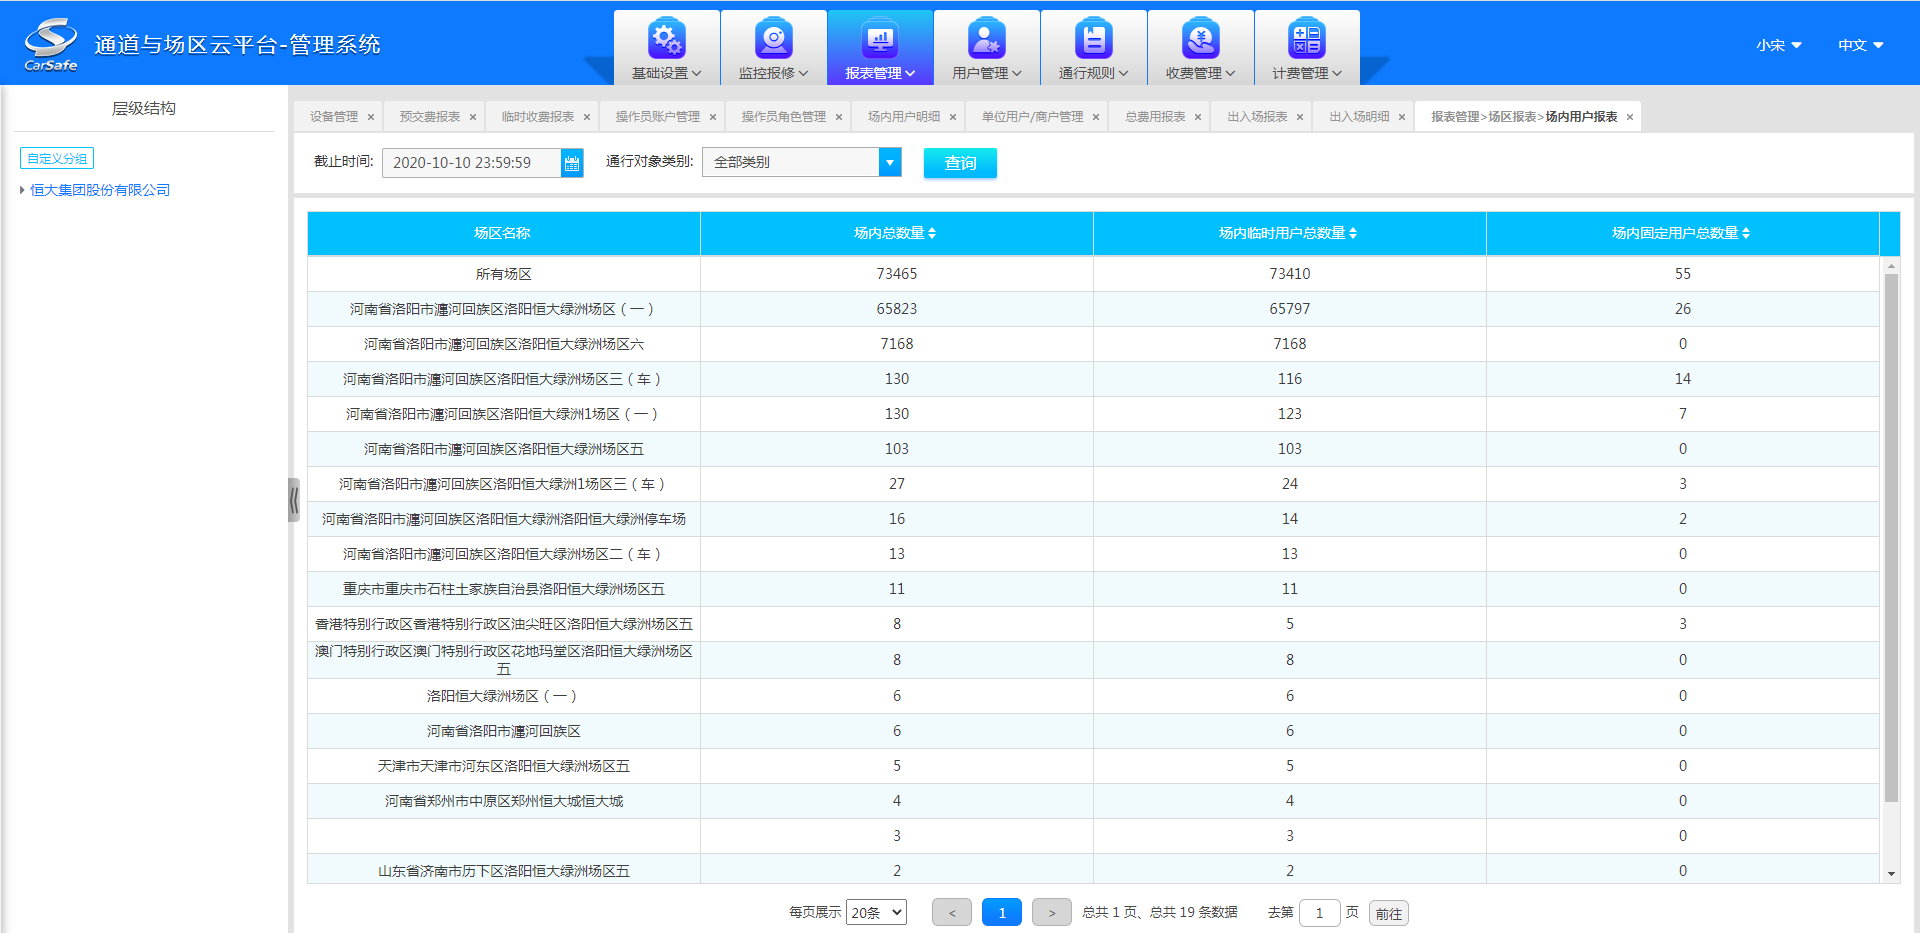Click the 自定义分组 button
The width and height of the screenshot is (1920, 933).
coord(57,158)
